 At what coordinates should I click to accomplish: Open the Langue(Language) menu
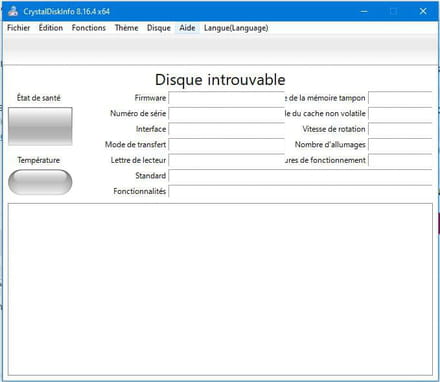[x=236, y=28]
